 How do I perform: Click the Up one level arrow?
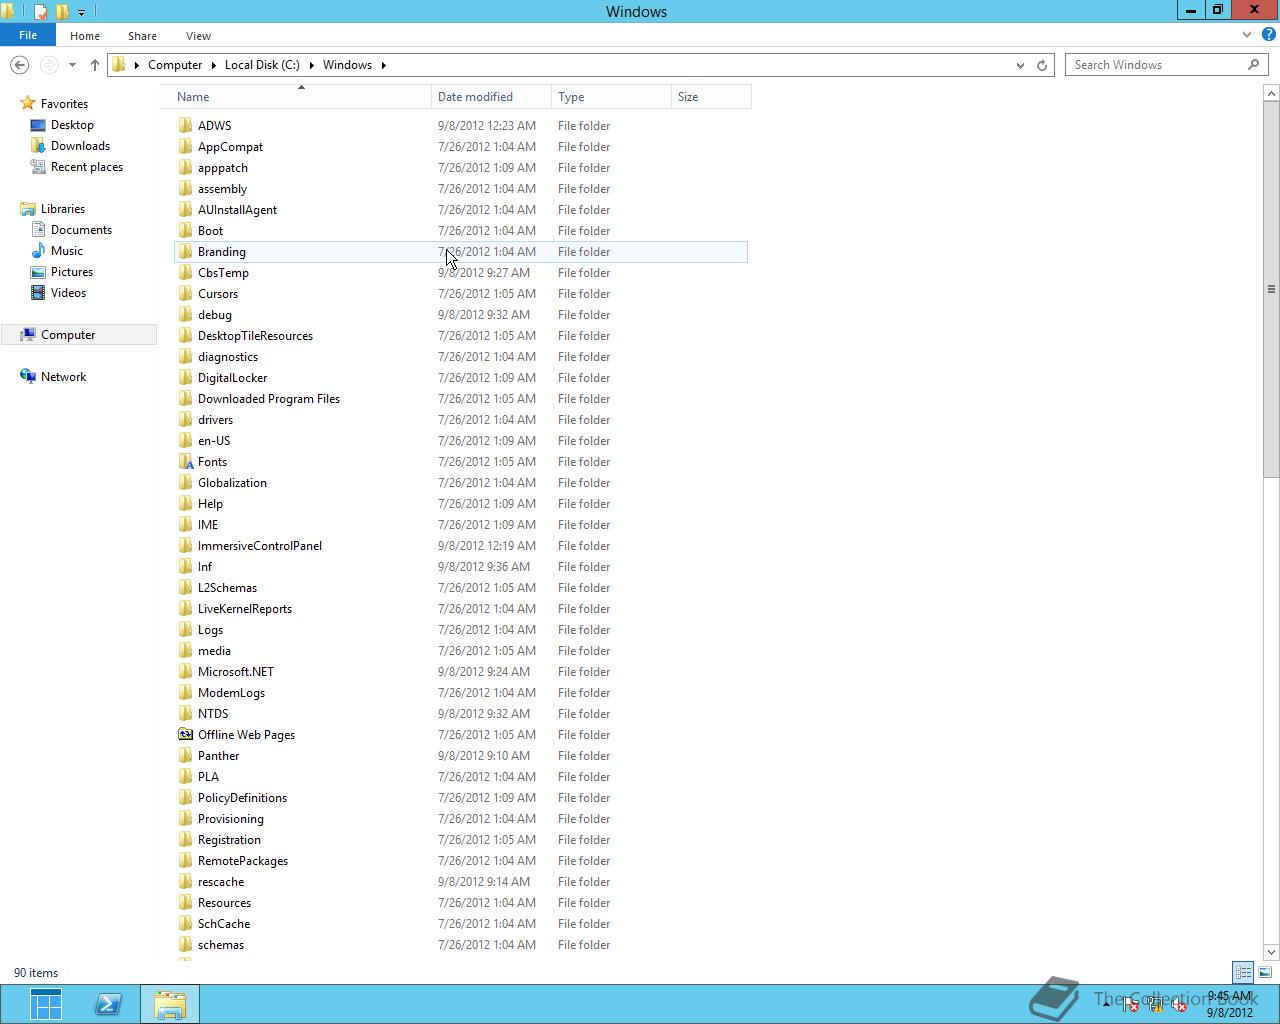(95, 65)
